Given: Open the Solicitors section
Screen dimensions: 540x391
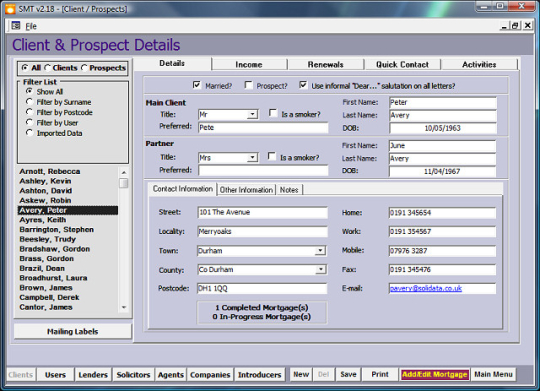Looking at the screenshot, I should click(133, 374).
